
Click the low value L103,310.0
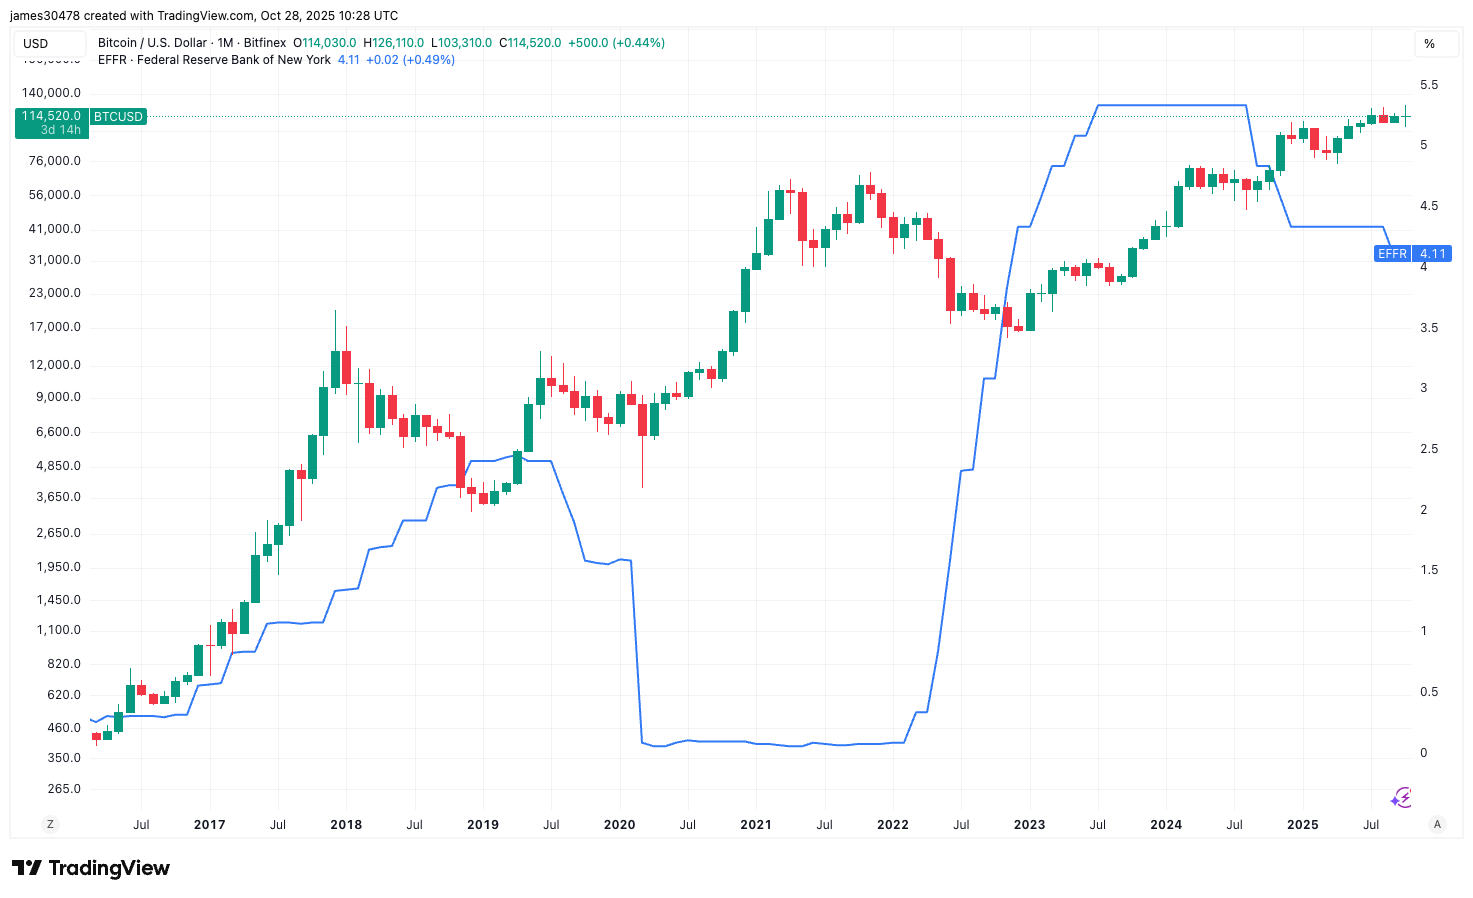pos(462,43)
